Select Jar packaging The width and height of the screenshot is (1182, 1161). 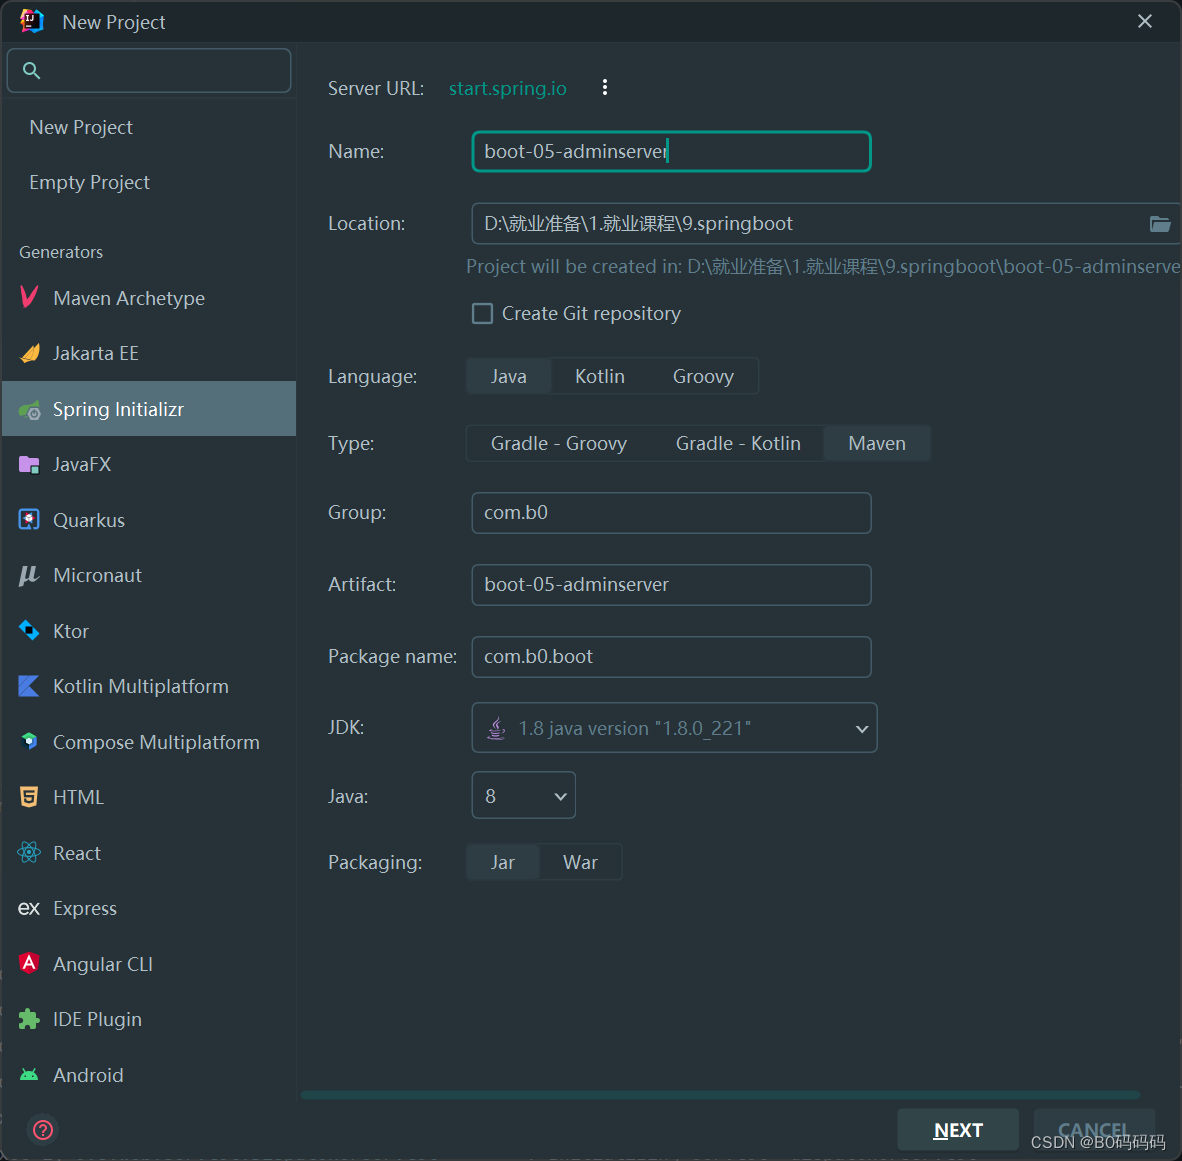point(503,862)
